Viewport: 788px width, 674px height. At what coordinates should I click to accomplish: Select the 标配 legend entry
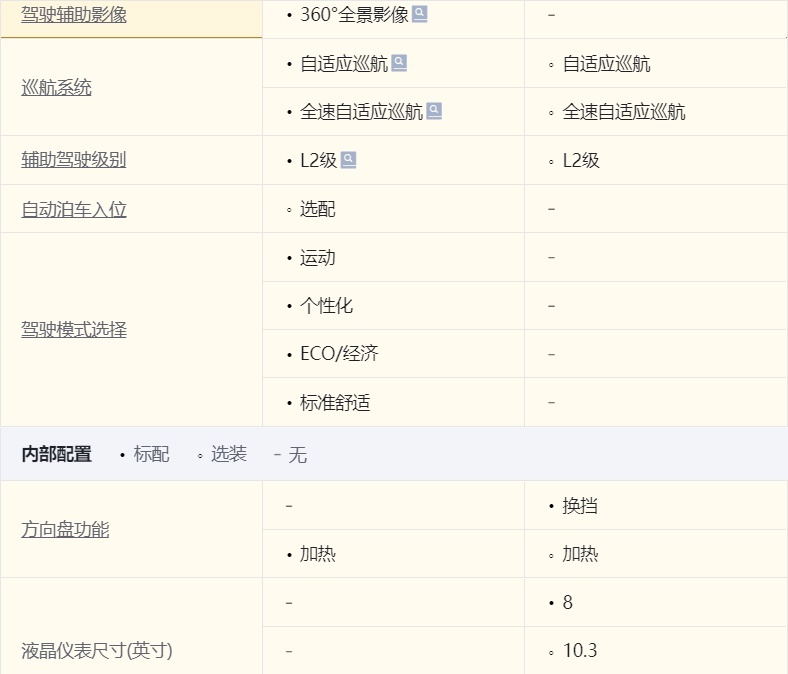151,454
